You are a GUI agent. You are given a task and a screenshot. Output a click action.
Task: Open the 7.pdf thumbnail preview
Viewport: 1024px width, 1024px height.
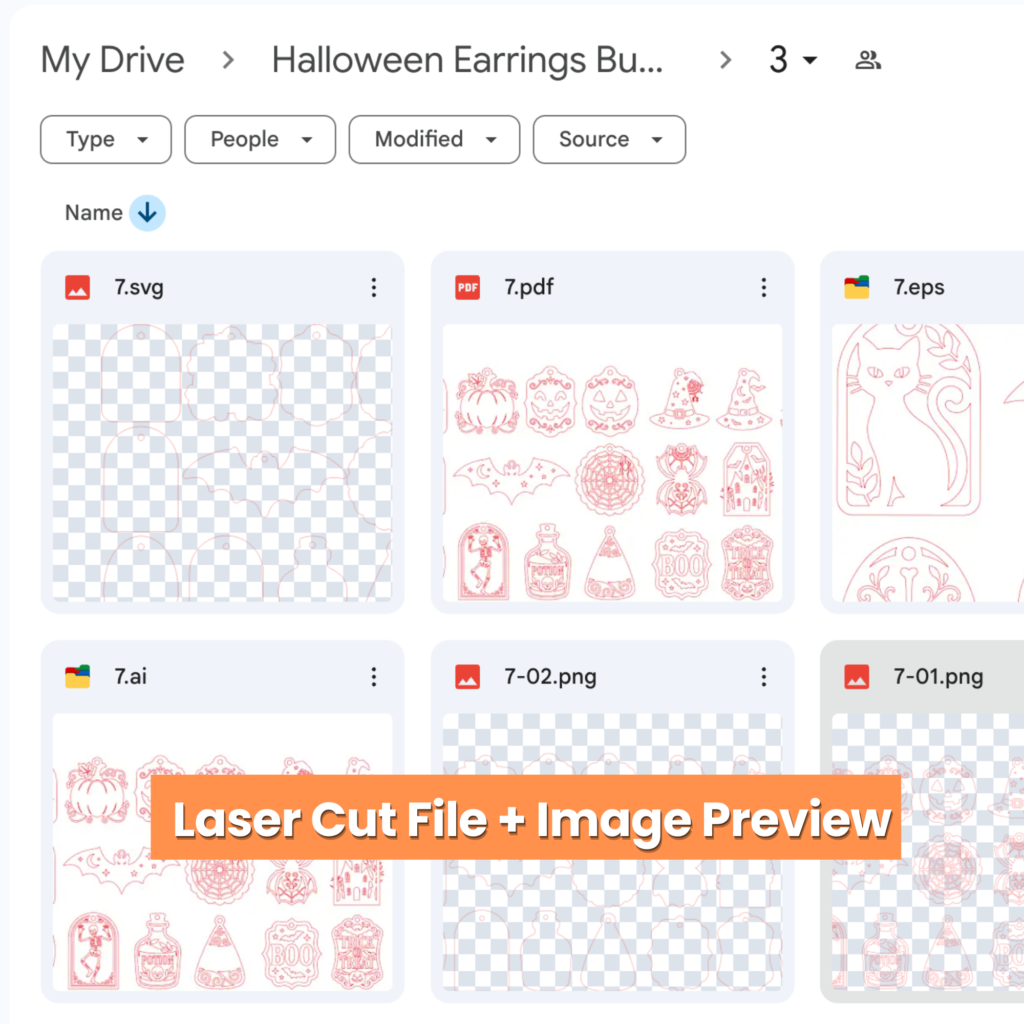pos(612,462)
